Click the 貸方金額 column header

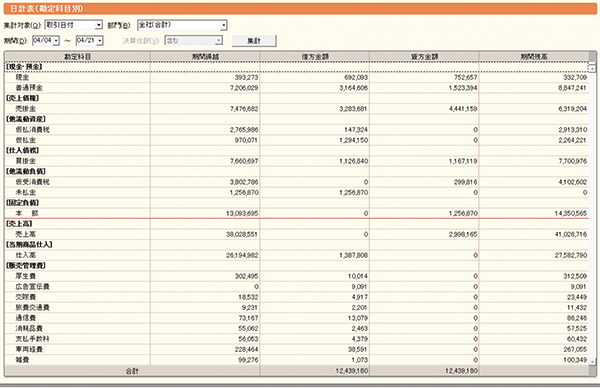(x=424, y=56)
